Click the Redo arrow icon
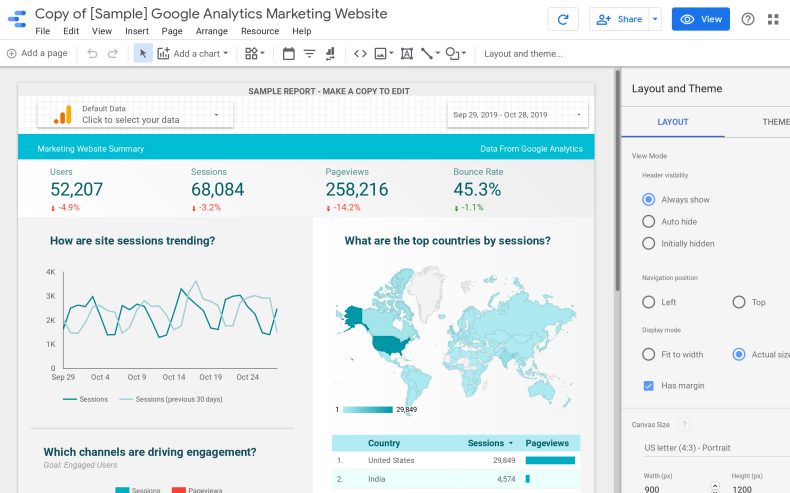Image resolution: width=790 pixels, height=493 pixels. point(113,53)
